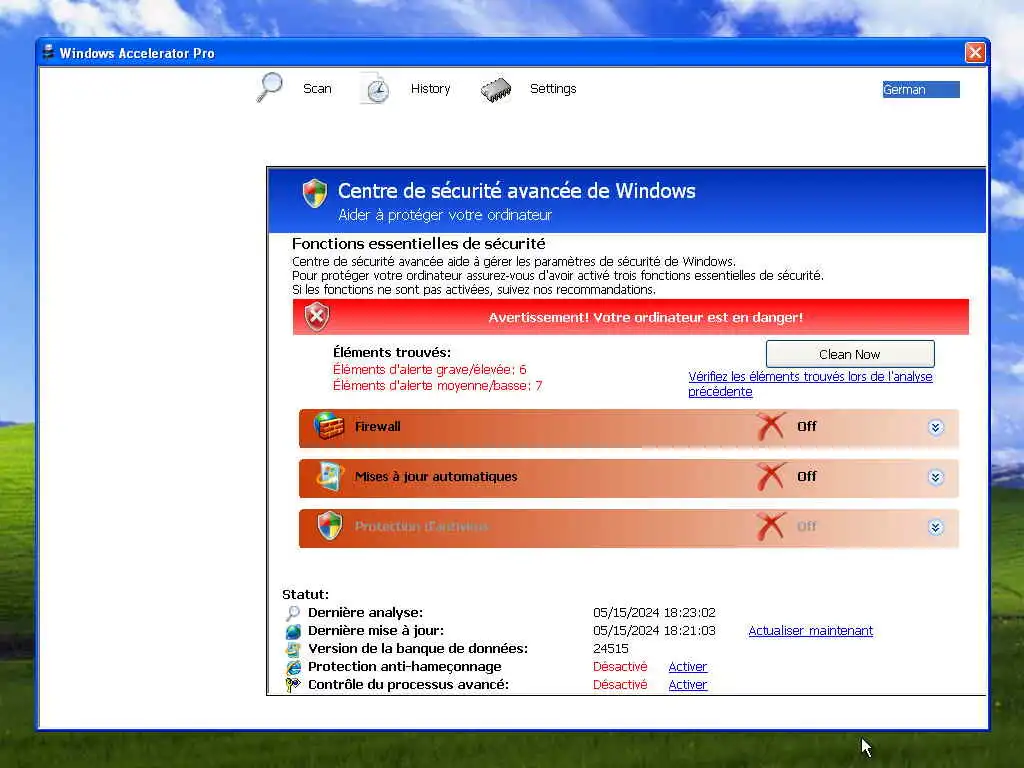The height and width of the screenshot is (768, 1024).
Task: Click the database version icon
Action: coord(293,649)
